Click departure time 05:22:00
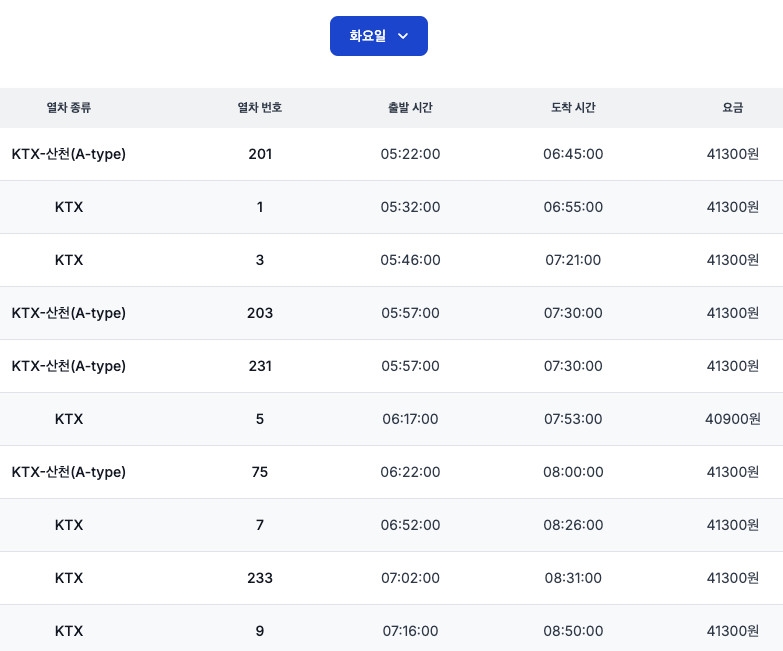 click(x=410, y=154)
